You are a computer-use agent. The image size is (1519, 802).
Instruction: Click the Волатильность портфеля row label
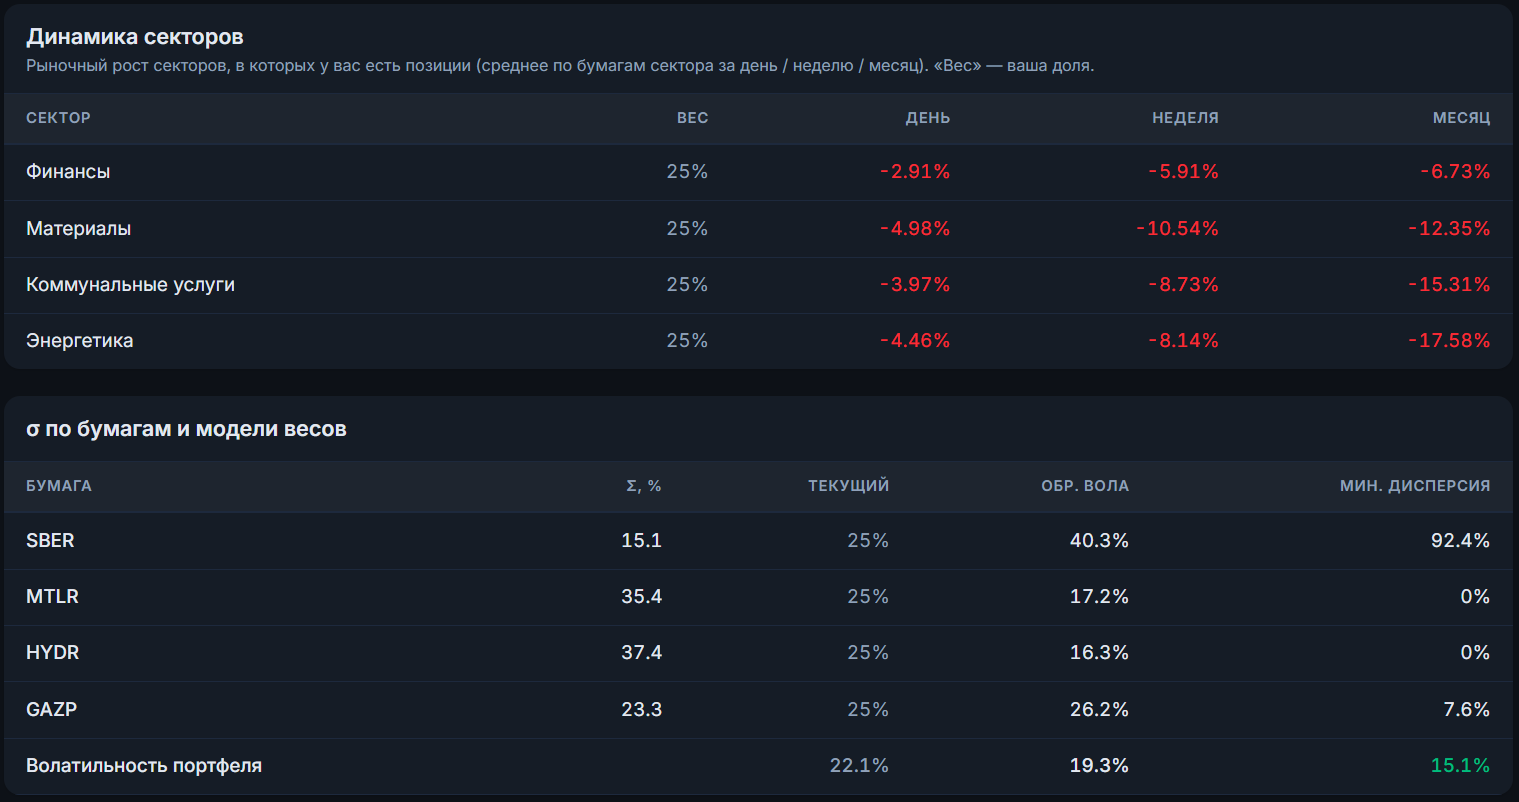(144, 766)
